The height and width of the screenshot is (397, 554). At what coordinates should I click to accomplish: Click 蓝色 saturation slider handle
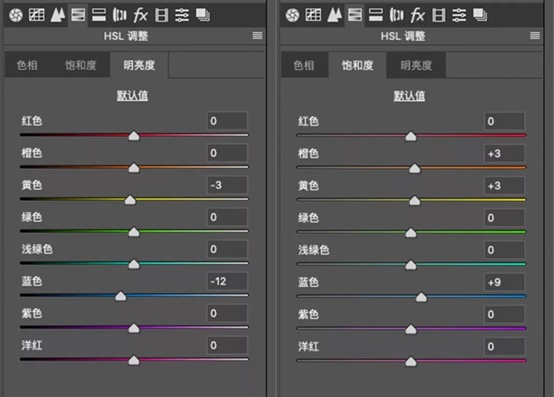click(421, 297)
